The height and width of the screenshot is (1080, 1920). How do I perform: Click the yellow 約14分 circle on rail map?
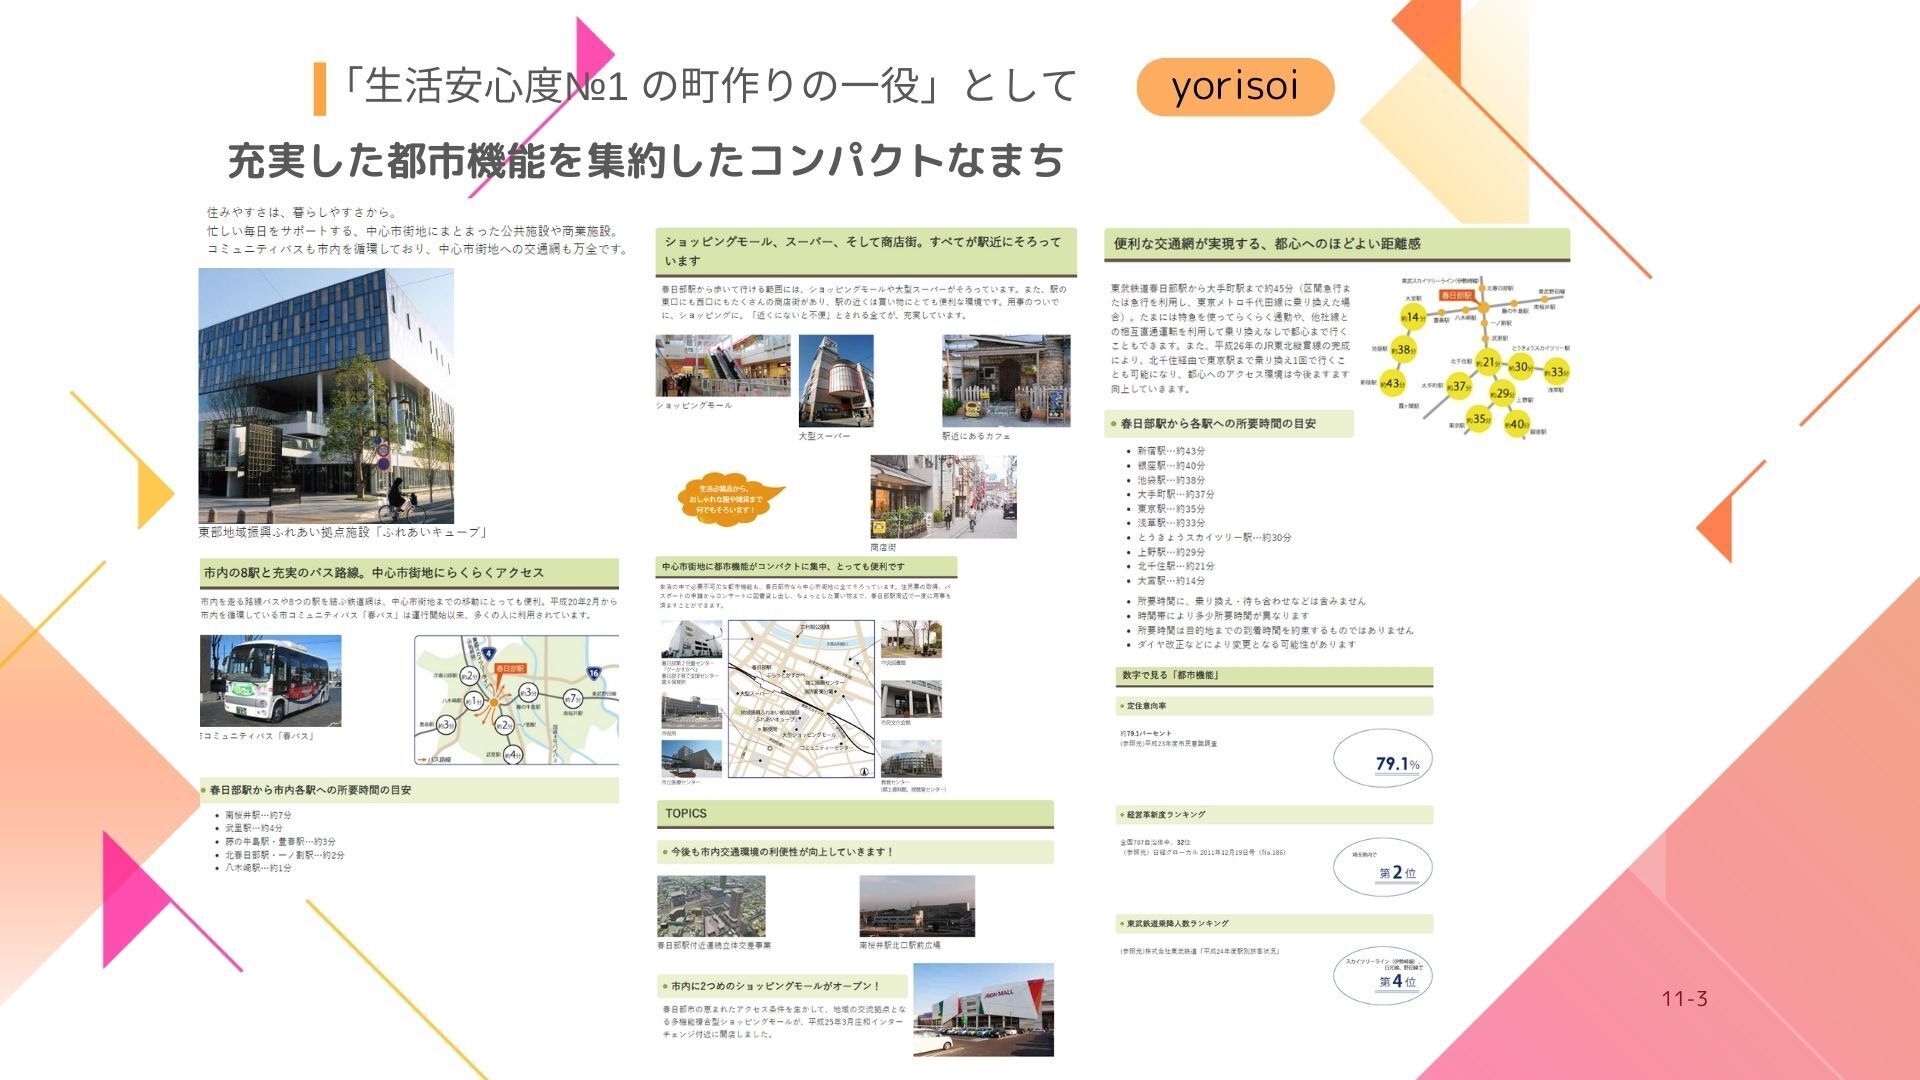click(1412, 318)
